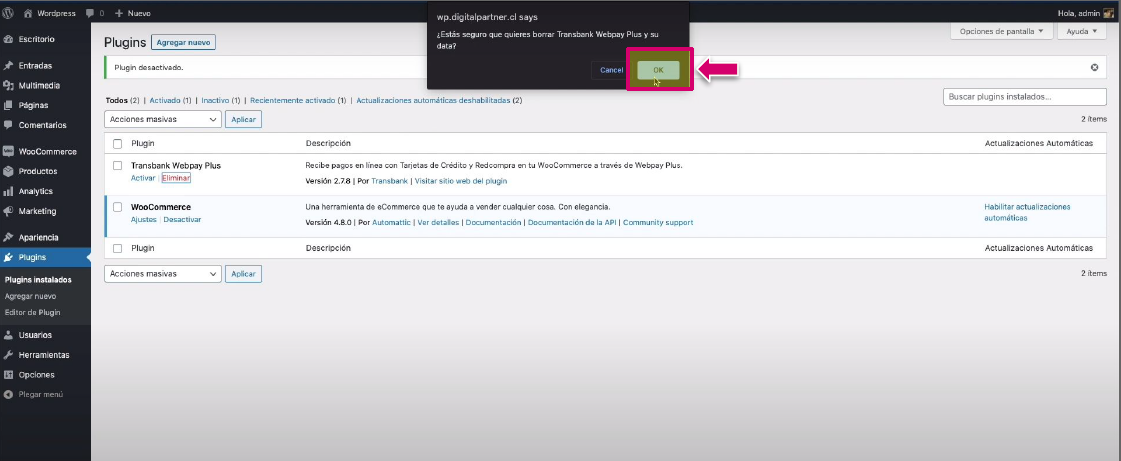Click bottom Aplicar button
Screen dimensions: 1121x461
pyautogui.click(x=244, y=274)
